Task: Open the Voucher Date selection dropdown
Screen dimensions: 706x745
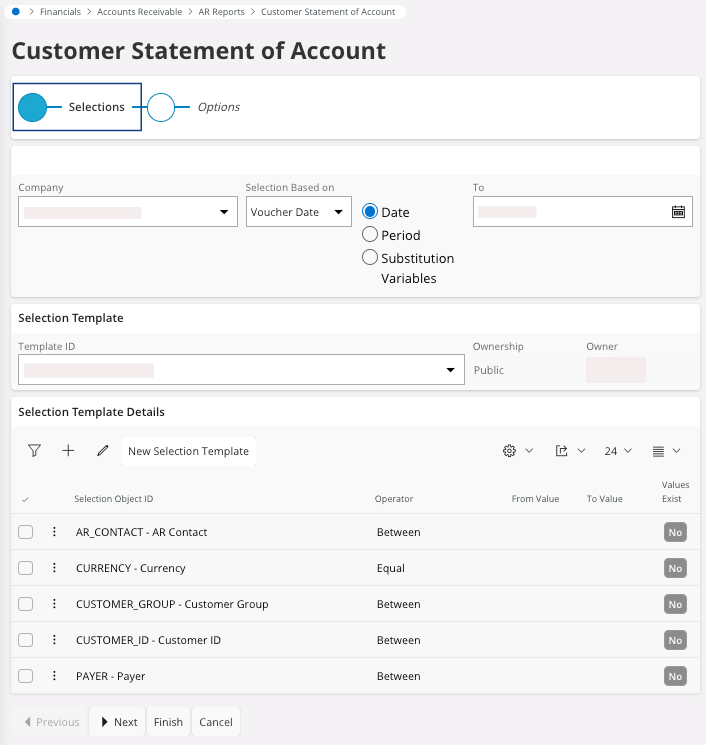Action: 298,212
